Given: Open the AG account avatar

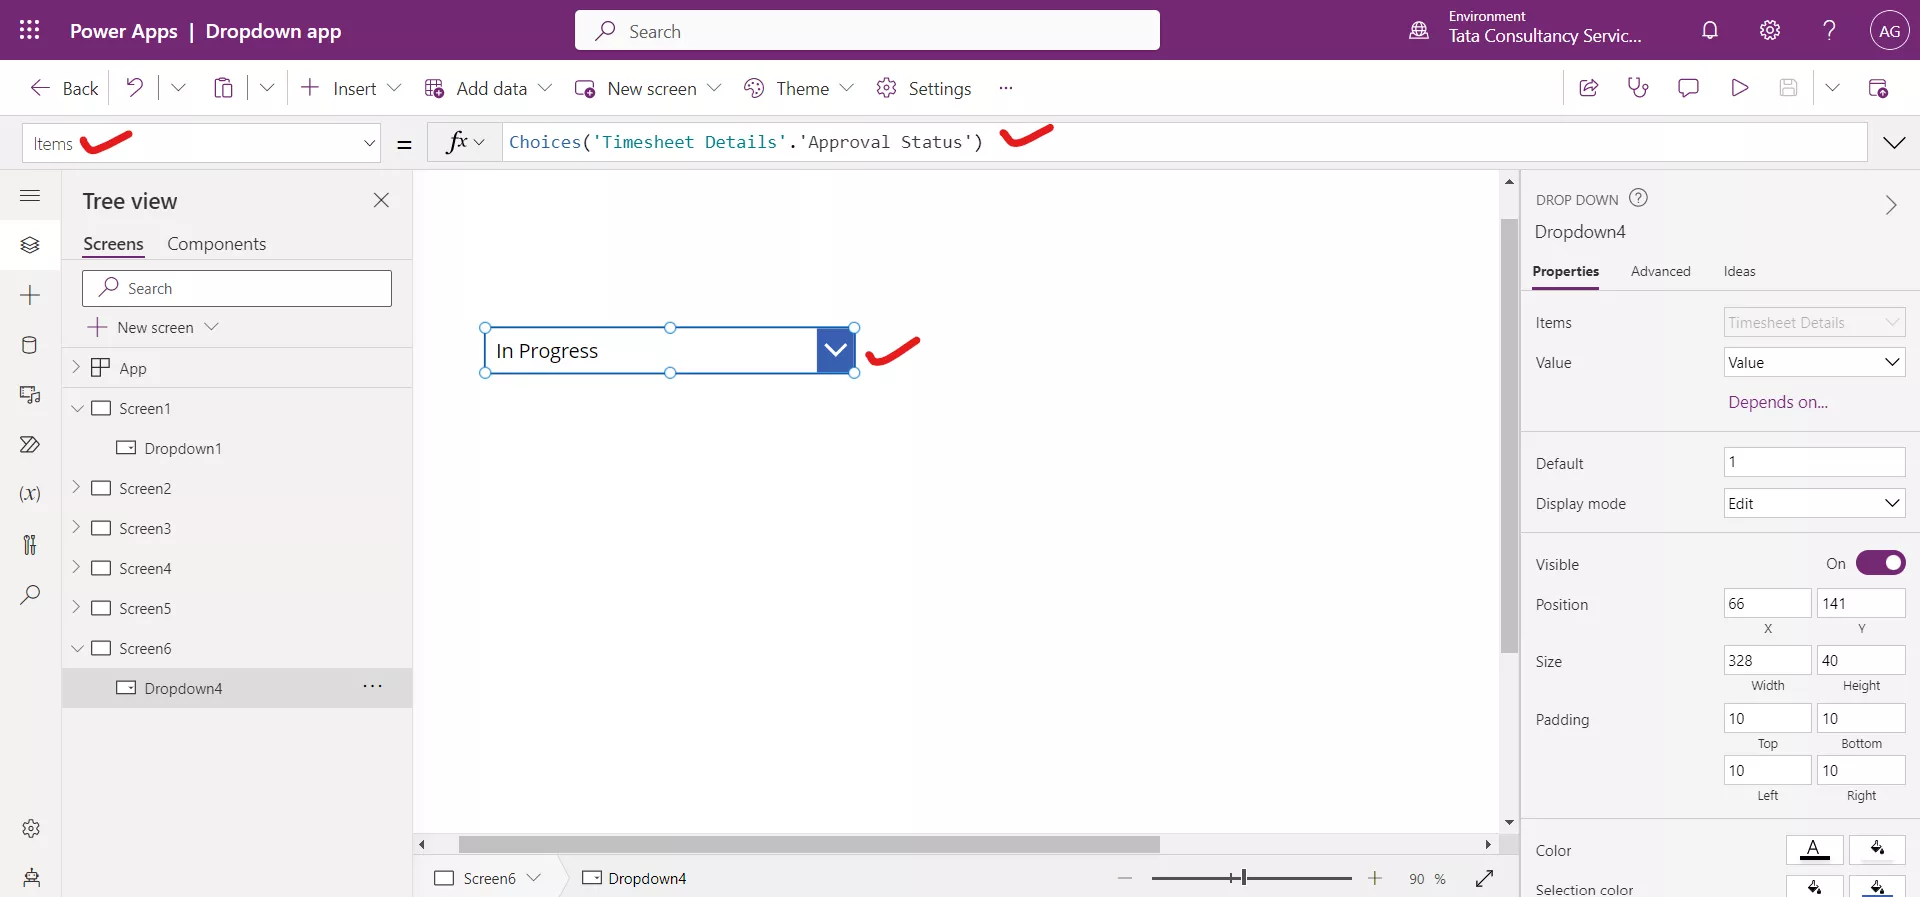Looking at the screenshot, I should point(1889,30).
